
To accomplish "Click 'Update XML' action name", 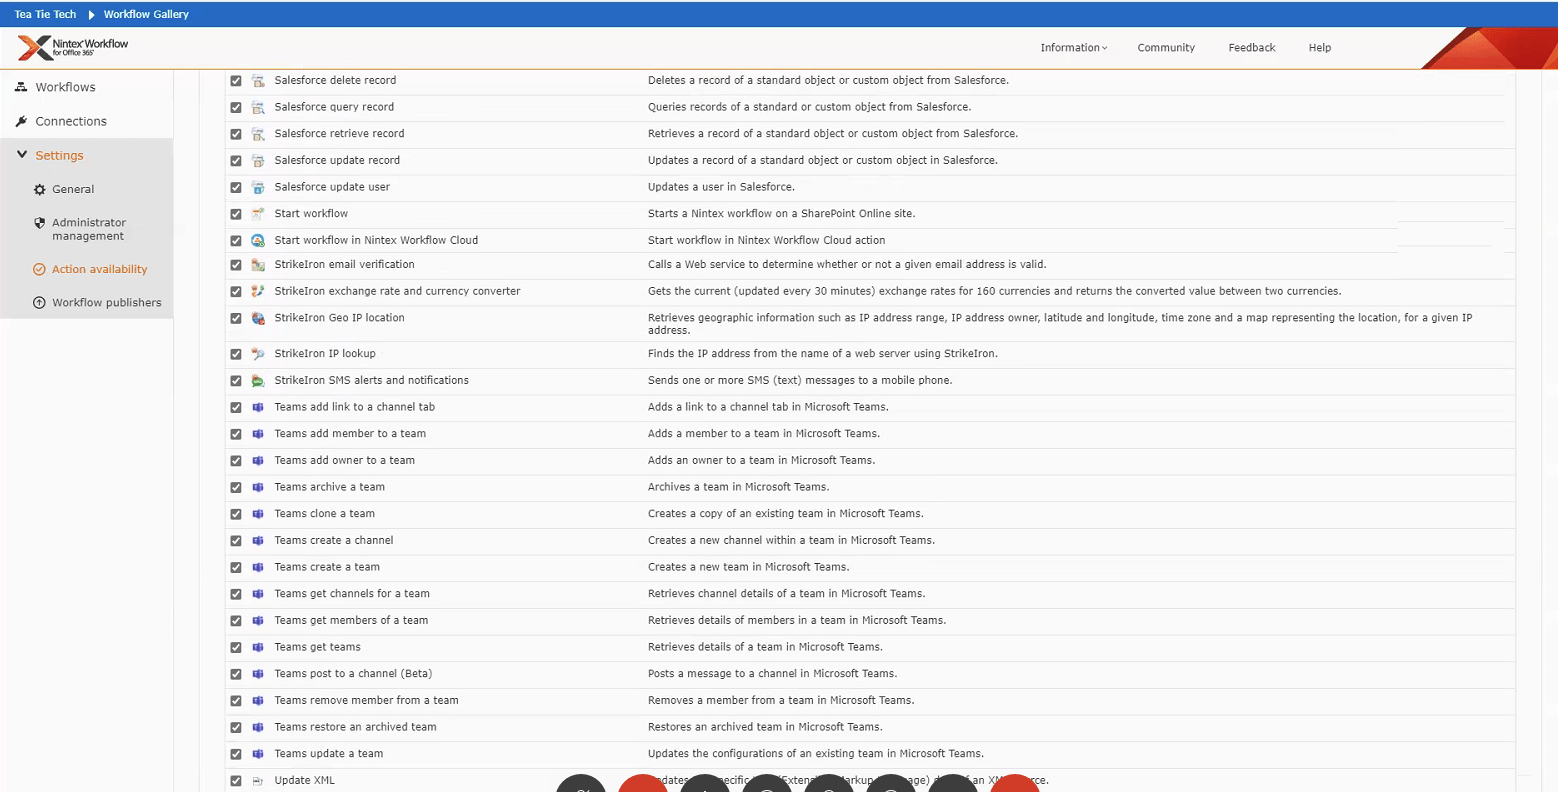I will pos(305,780).
